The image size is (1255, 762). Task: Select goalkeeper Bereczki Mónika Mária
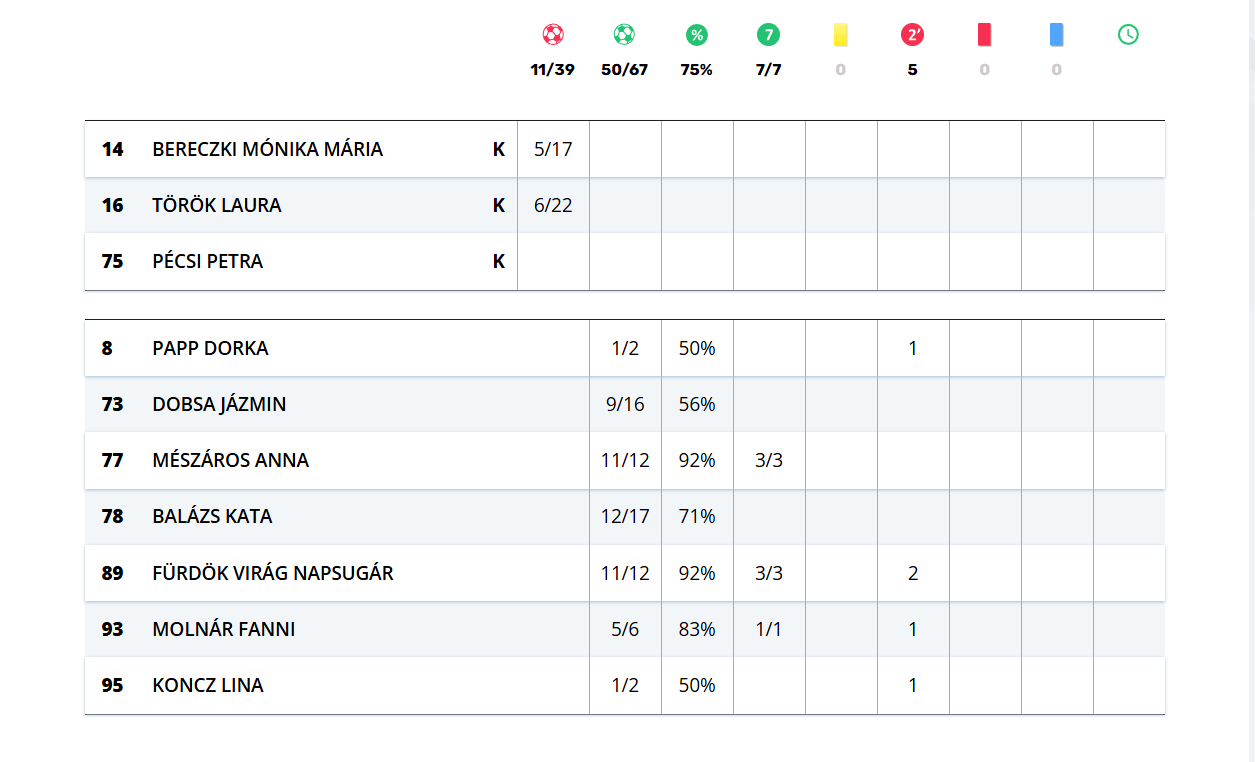[267, 149]
